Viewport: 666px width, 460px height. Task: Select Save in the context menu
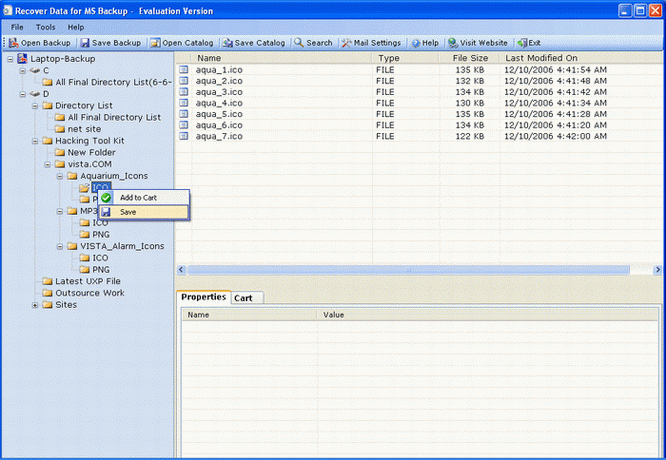128,212
